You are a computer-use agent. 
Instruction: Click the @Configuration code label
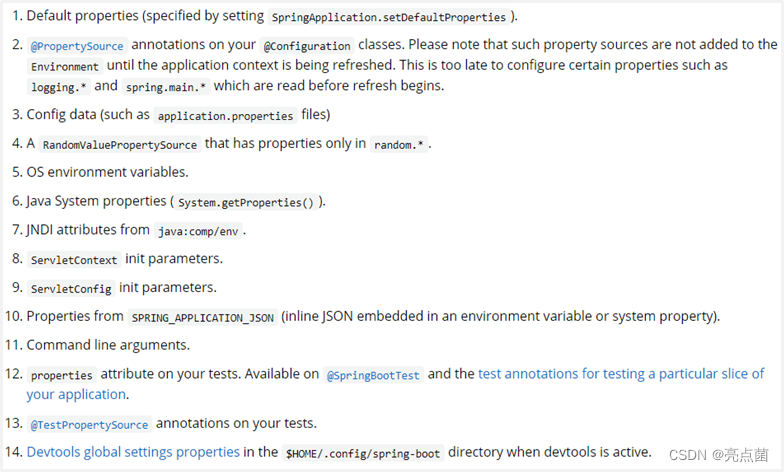307,46
